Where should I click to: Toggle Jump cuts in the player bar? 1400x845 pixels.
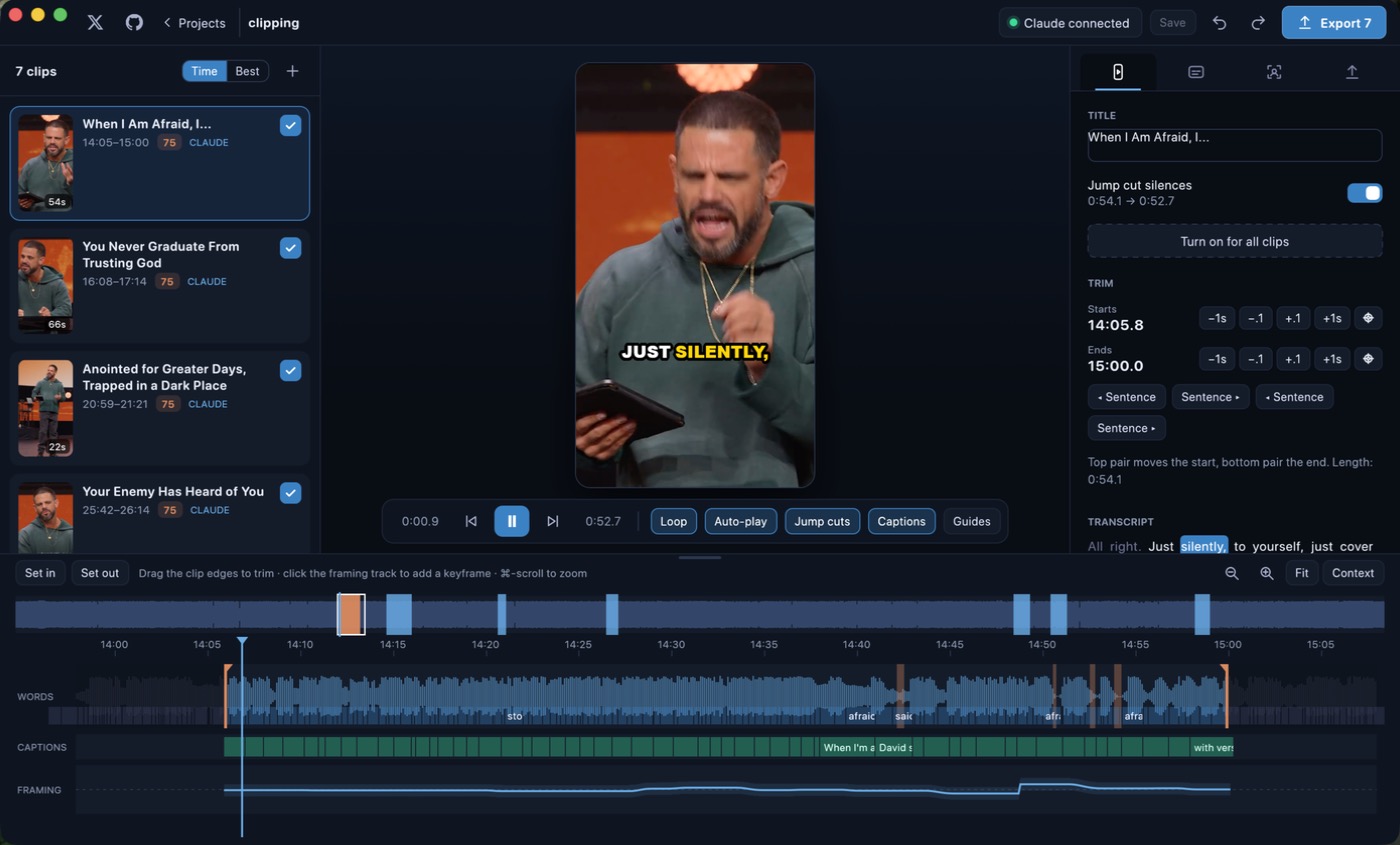click(x=822, y=521)
